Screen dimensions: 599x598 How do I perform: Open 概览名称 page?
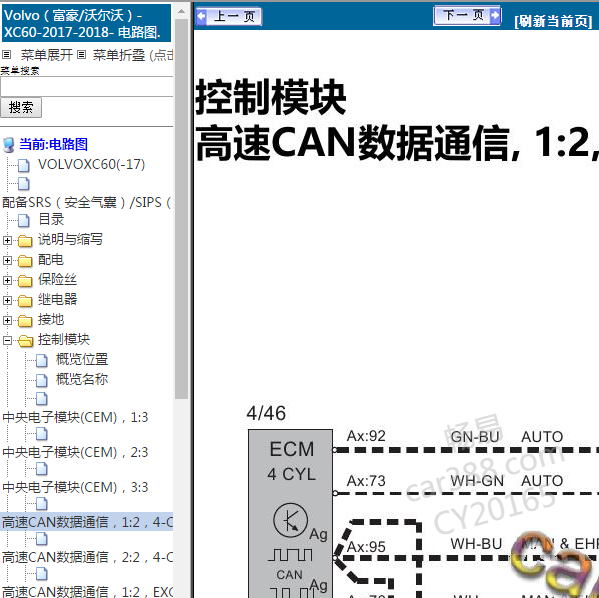coord(82,379)
